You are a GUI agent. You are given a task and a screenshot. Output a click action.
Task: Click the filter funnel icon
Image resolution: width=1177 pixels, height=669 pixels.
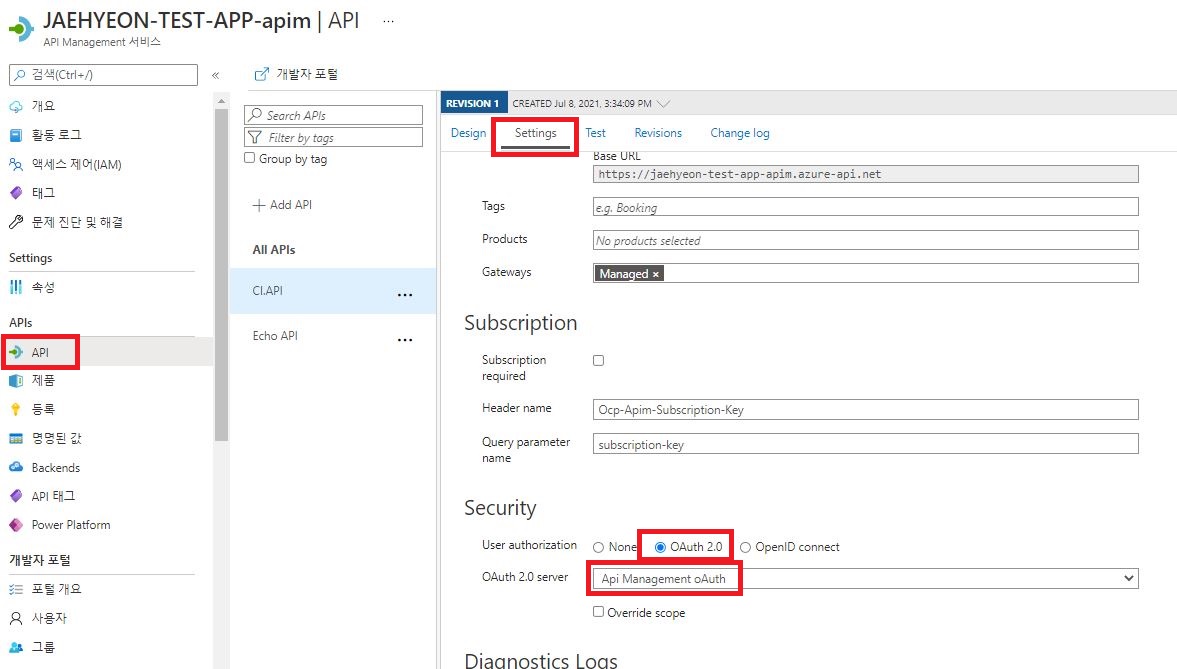255,137
